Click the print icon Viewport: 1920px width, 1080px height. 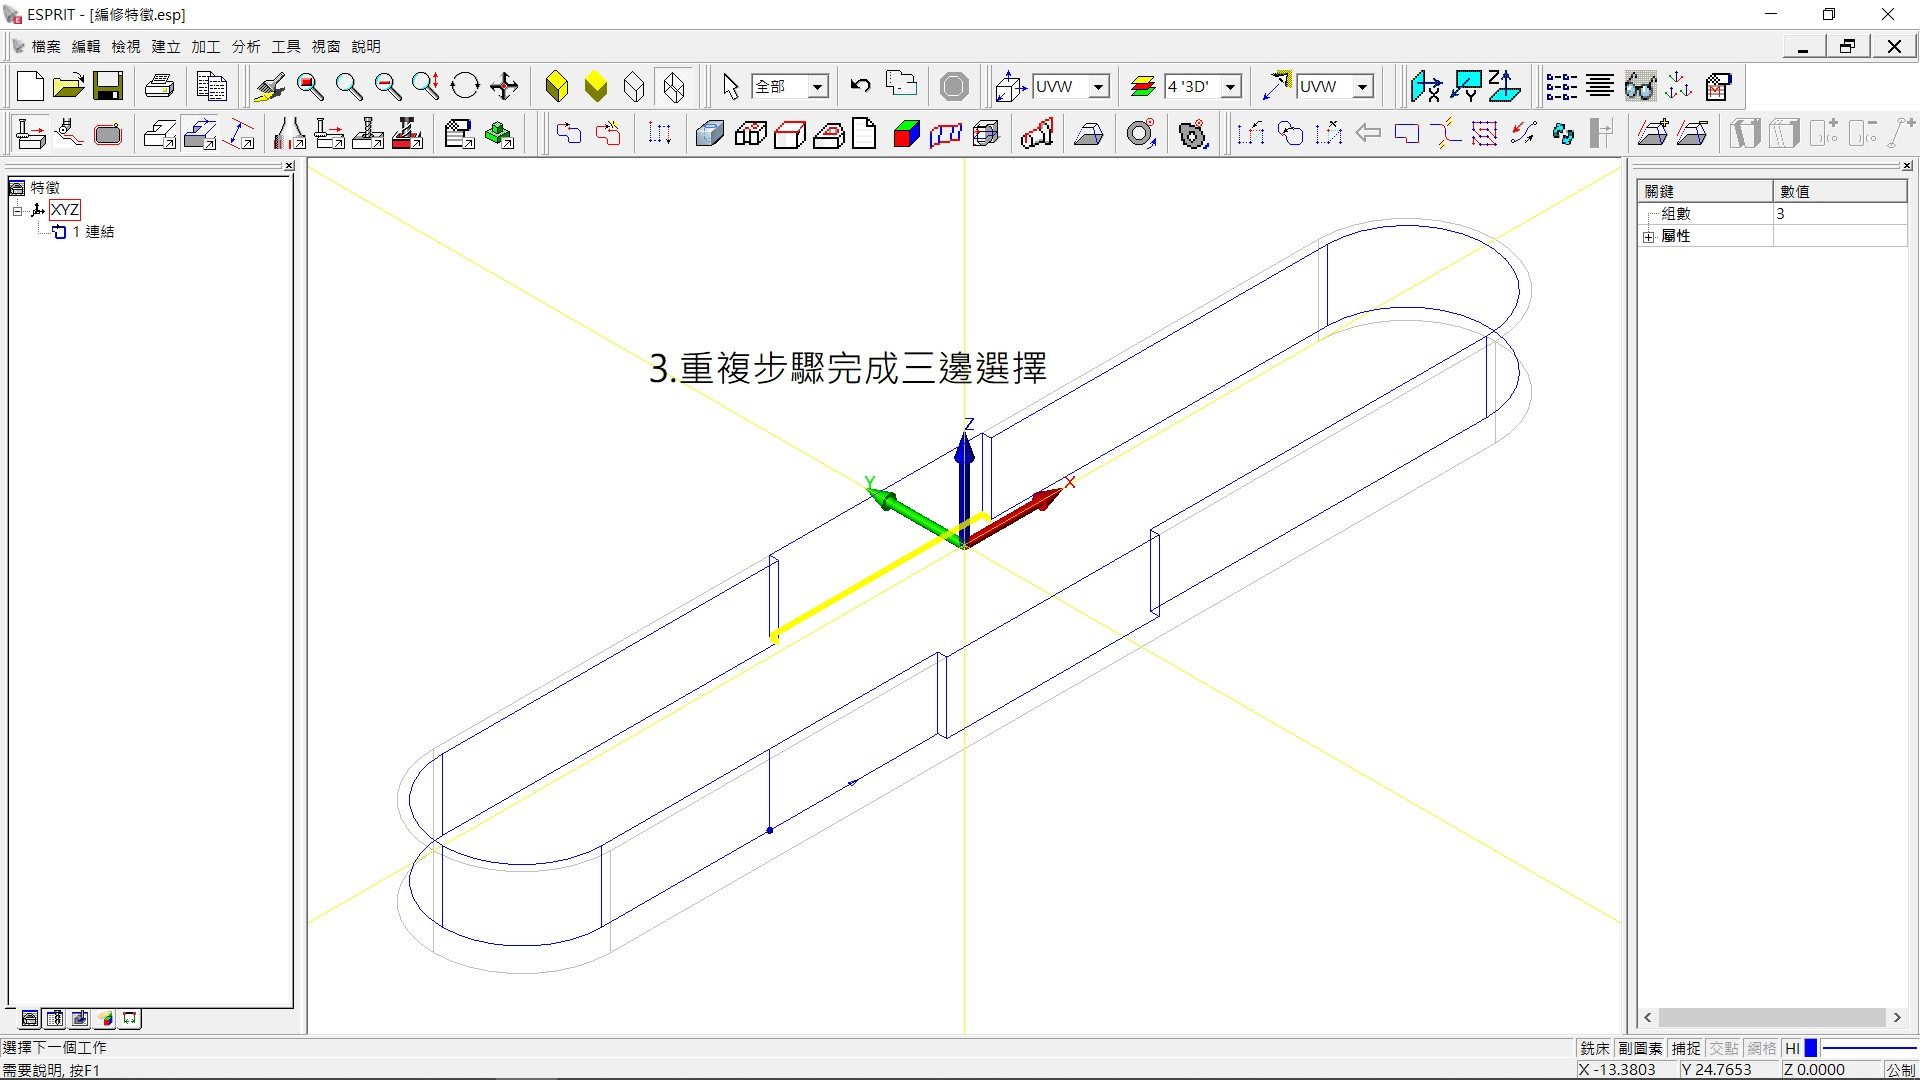tap(160, 86)
